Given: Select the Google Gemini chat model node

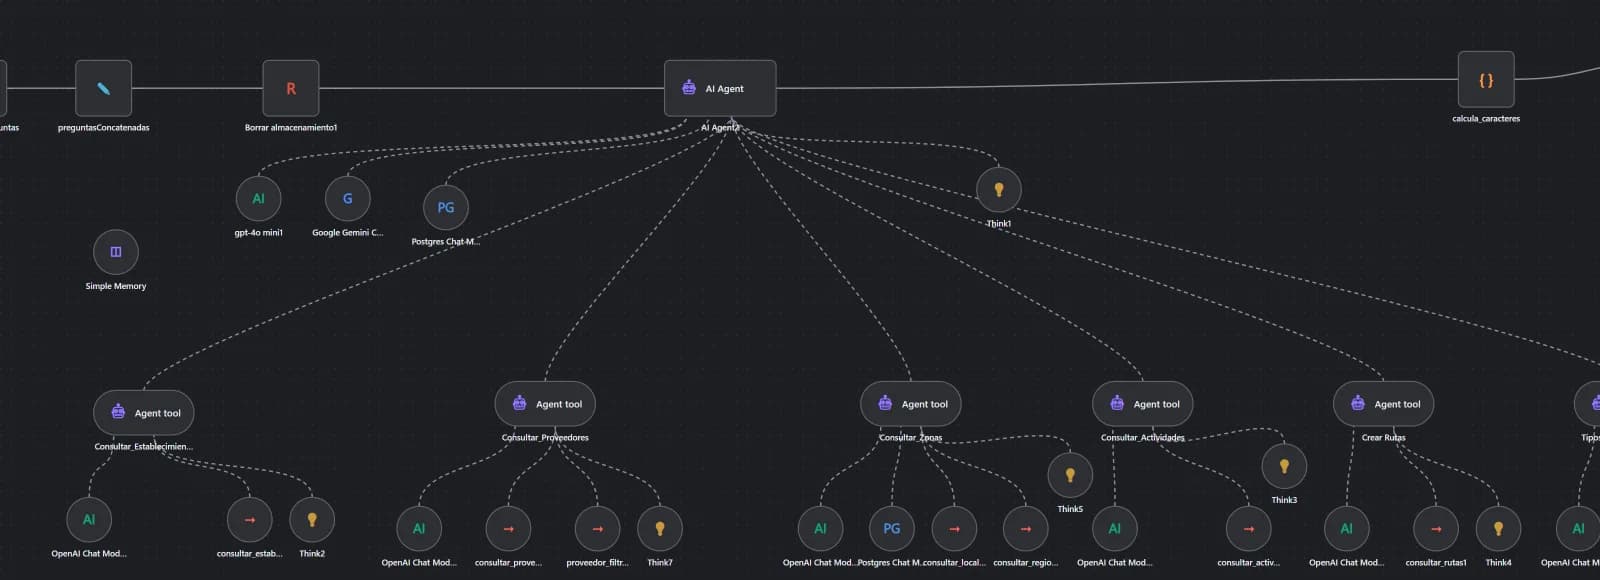Looking at the screenshot, I should coord(348,198).
